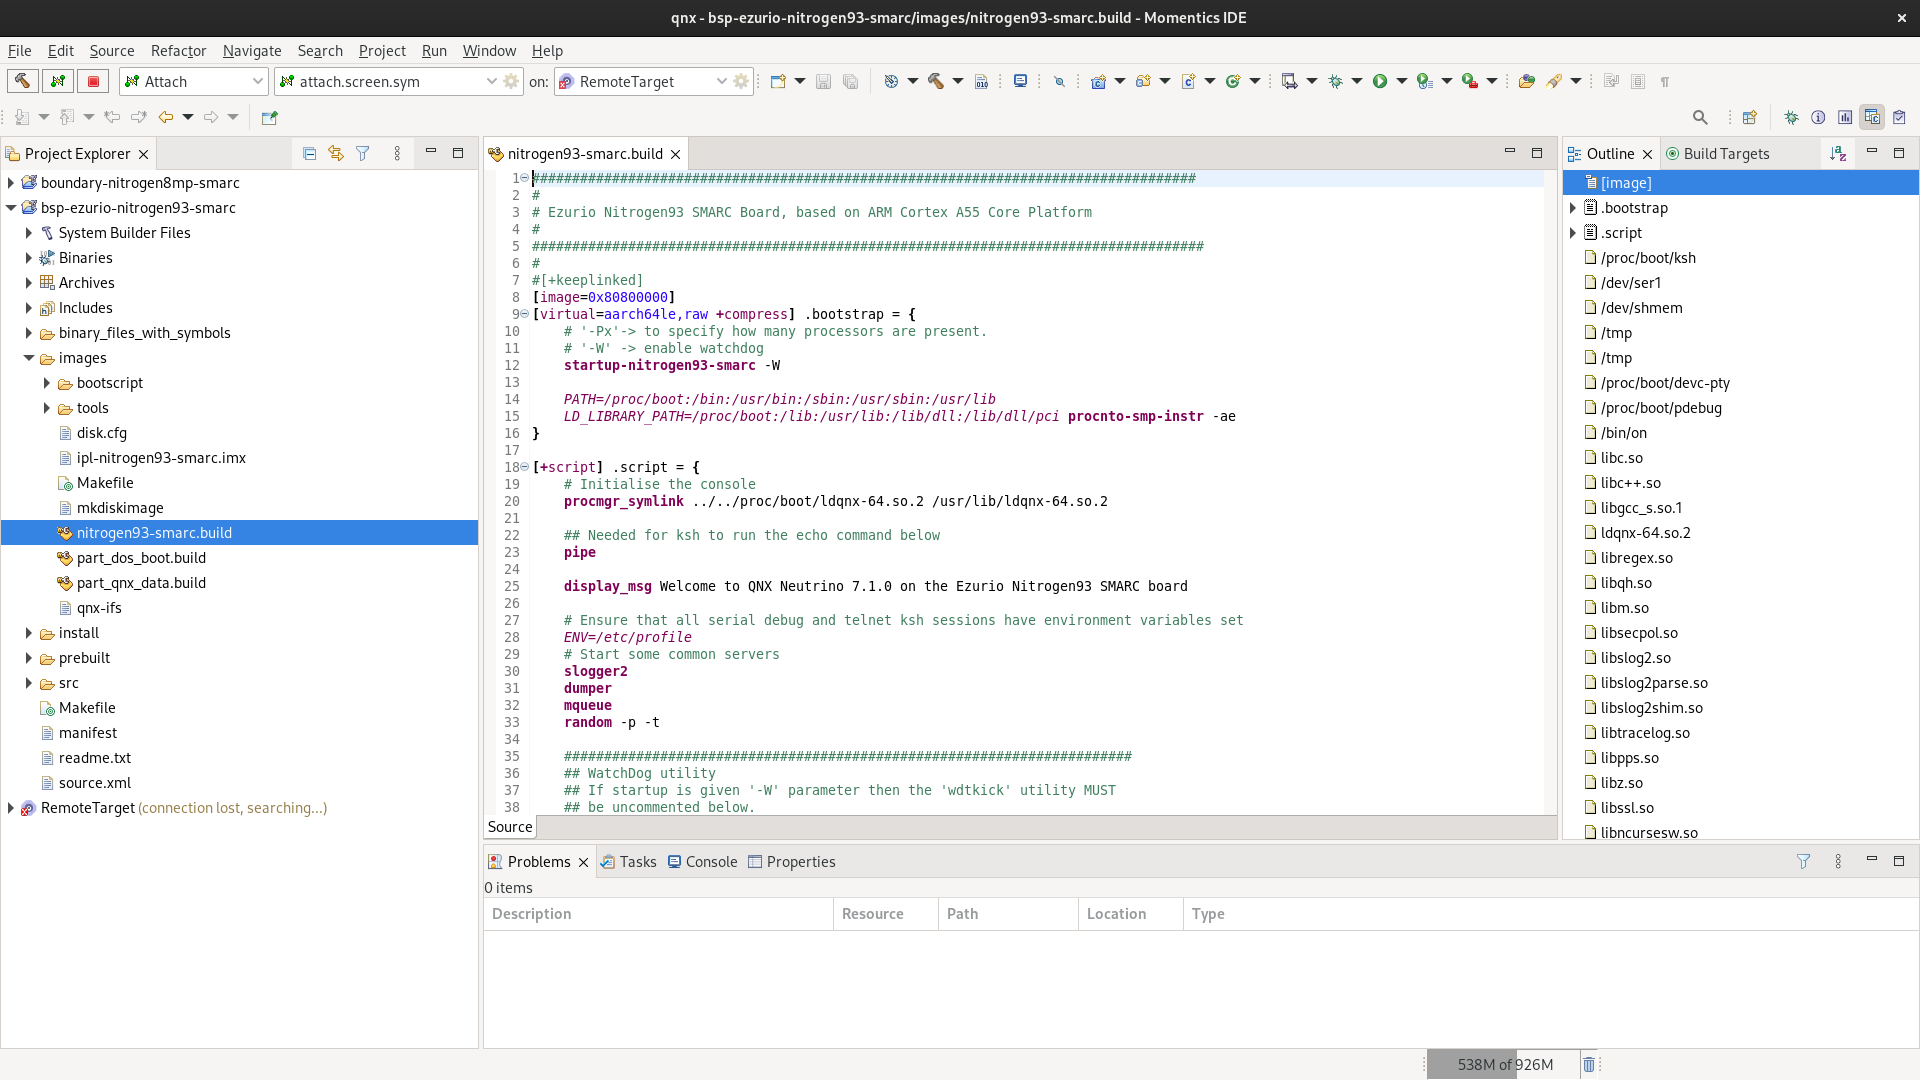Screen dimensions: 1920x1080
Task: Open the Navigate menu
Action: click(252, 50)
